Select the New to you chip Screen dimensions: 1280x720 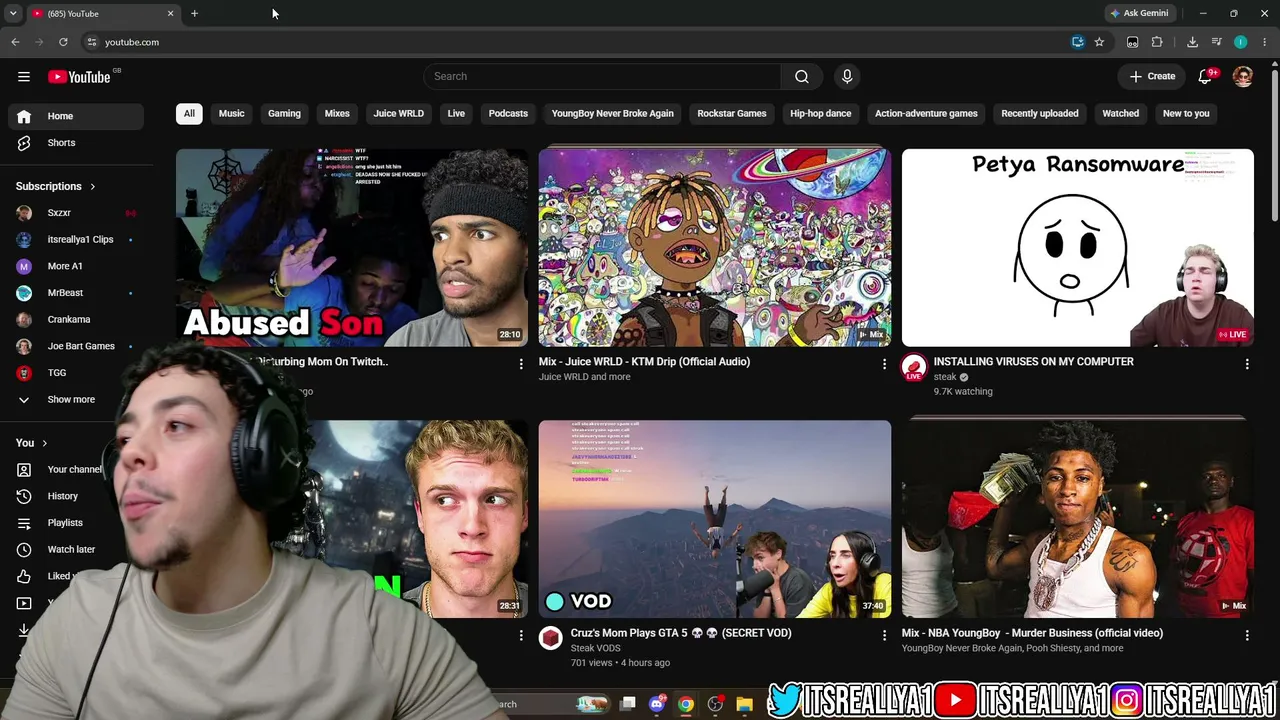1186,113
